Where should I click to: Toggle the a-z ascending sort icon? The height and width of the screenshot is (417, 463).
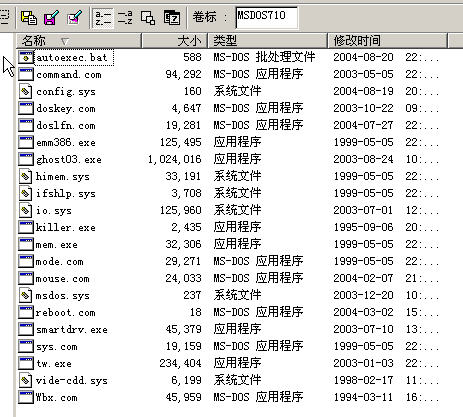(102, 17)
